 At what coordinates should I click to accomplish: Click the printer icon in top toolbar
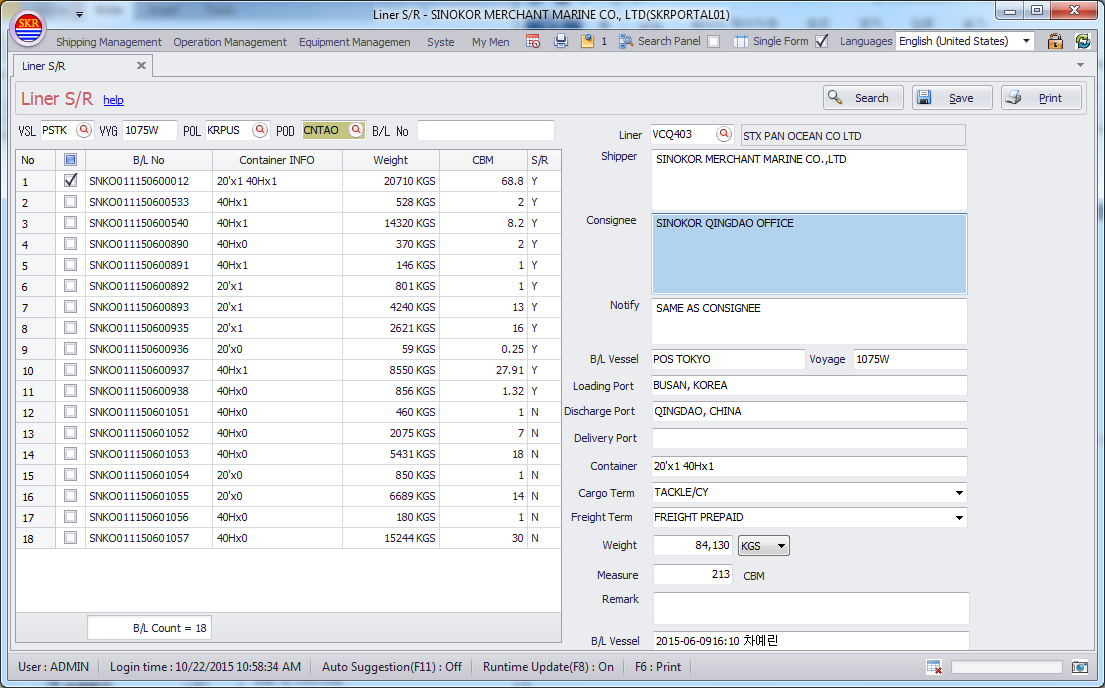(x=561, y=42)
